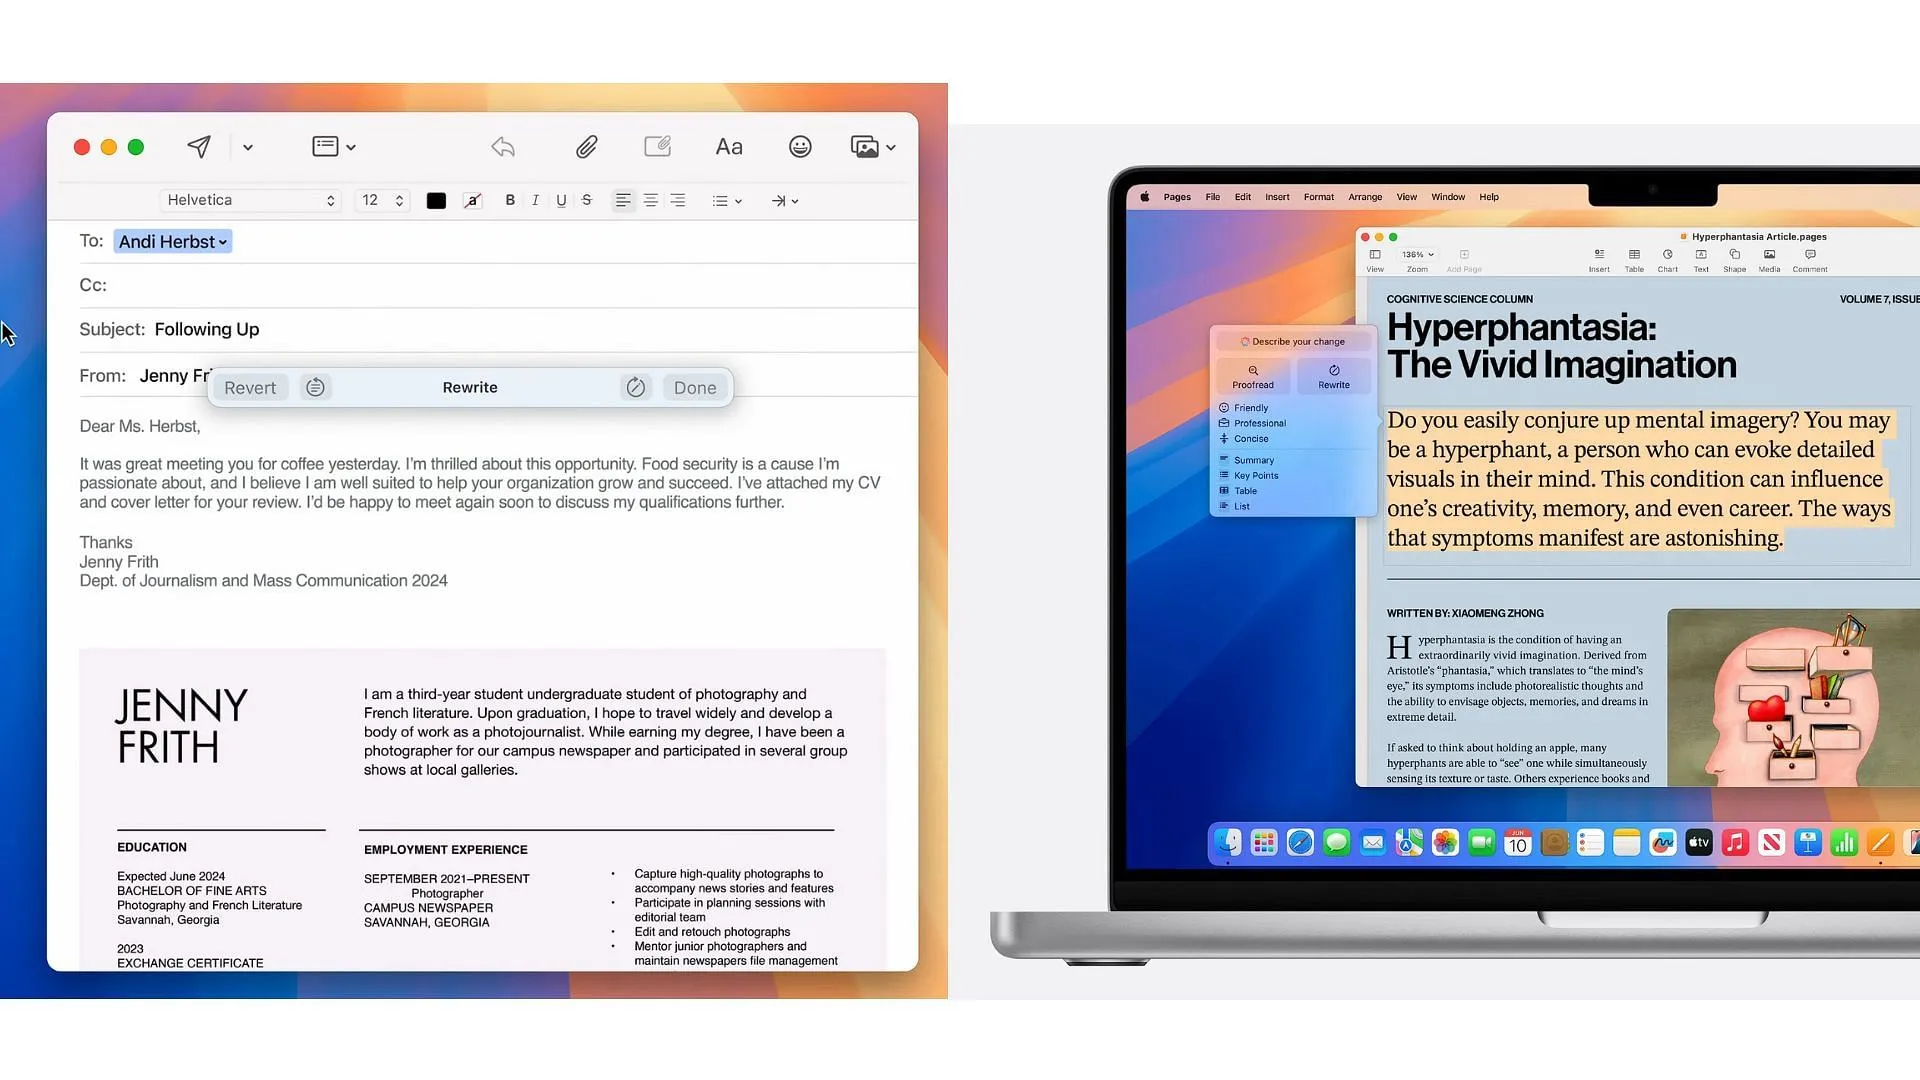Click the Rewrite button in AI toolbar
Viewport: 1920px width, 1080px height.
coord(471,386)
